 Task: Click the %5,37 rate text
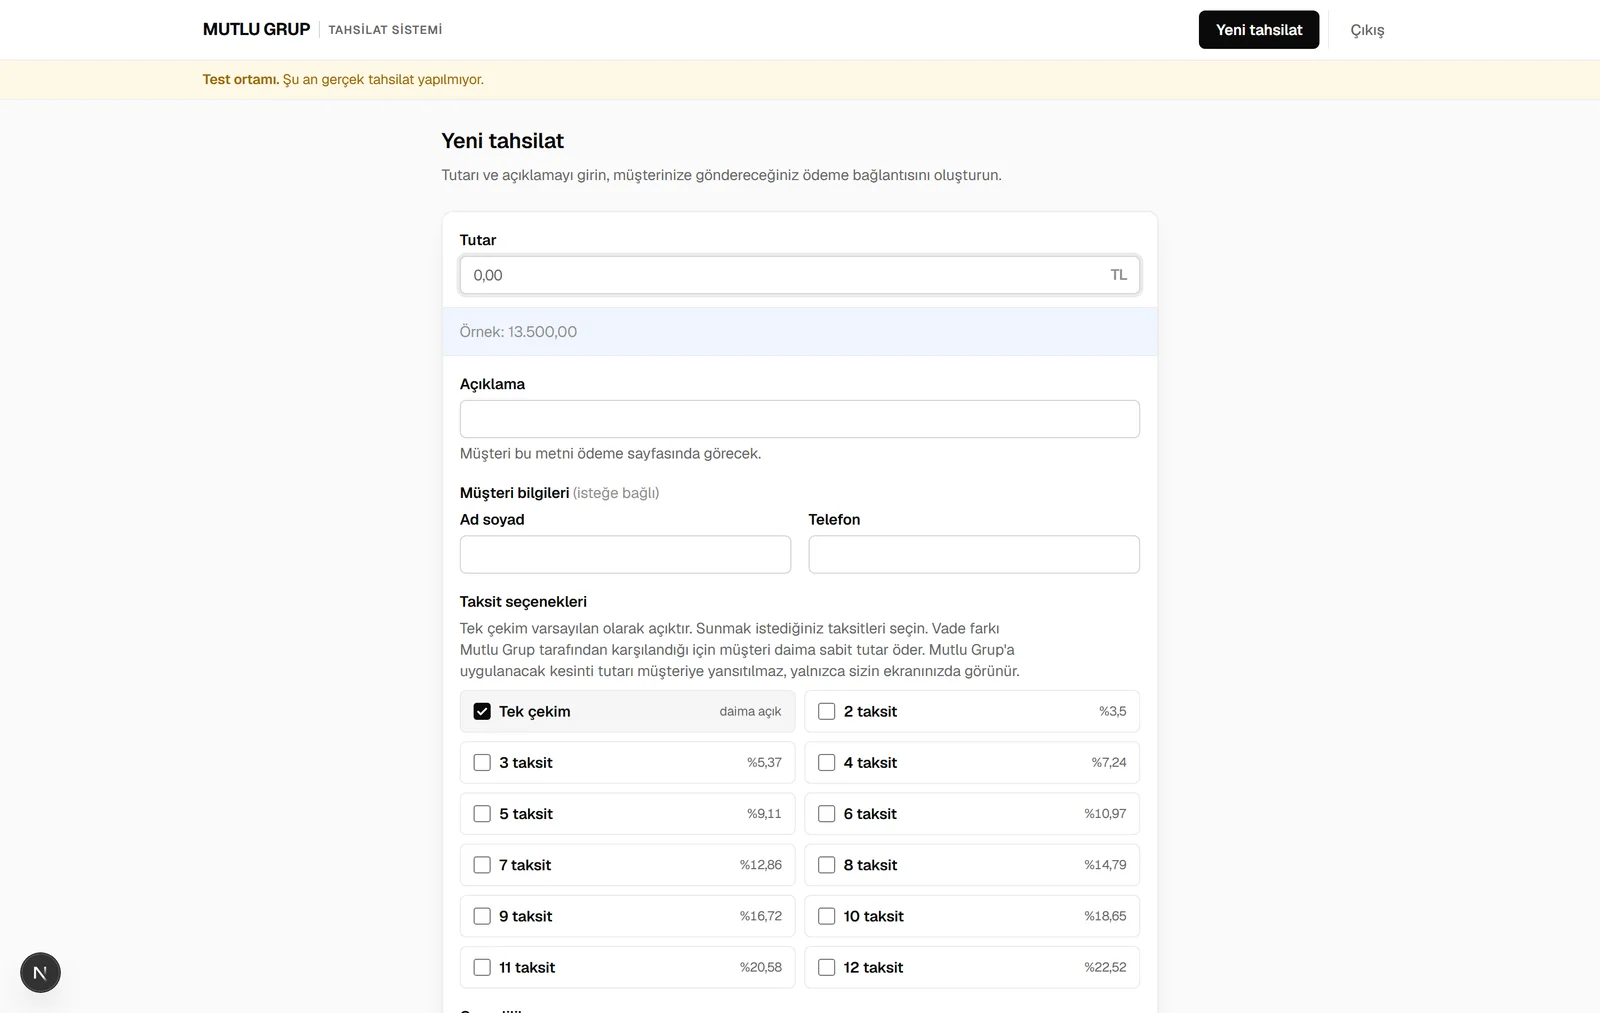pos(764,763)
